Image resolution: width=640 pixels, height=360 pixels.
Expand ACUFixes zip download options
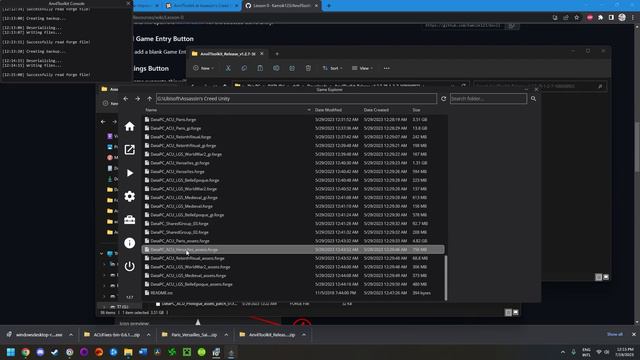pos(149,335)
